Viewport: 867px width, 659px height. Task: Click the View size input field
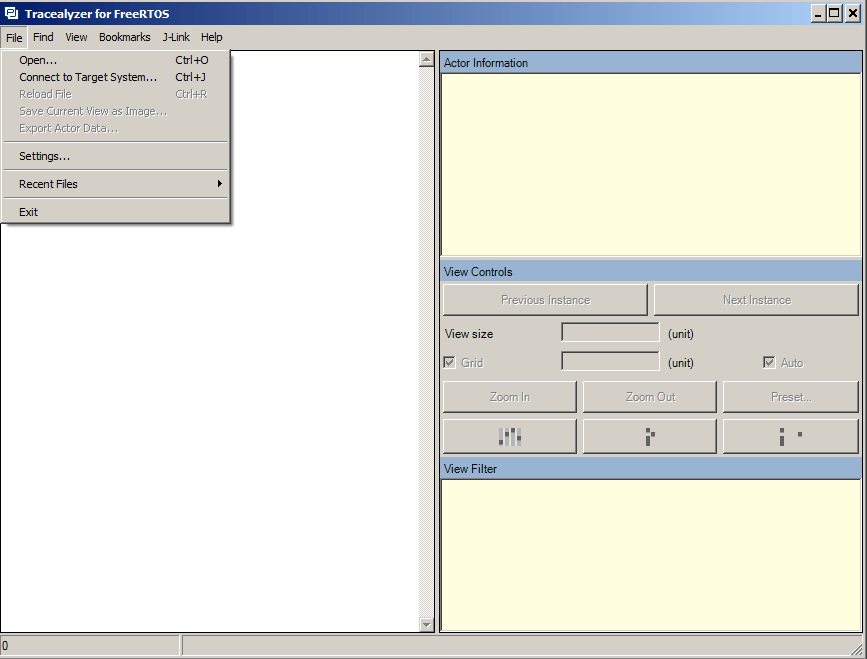[x=610, y=333]
